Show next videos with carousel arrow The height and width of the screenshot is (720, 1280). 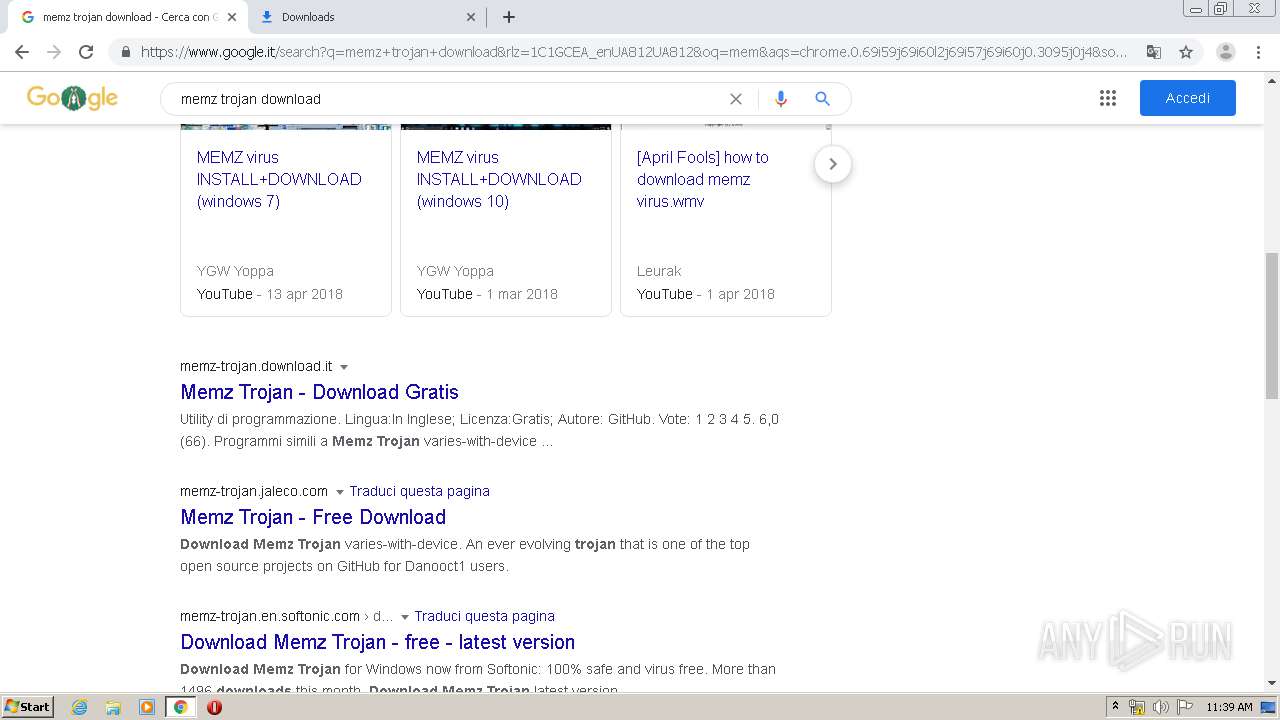833,164
